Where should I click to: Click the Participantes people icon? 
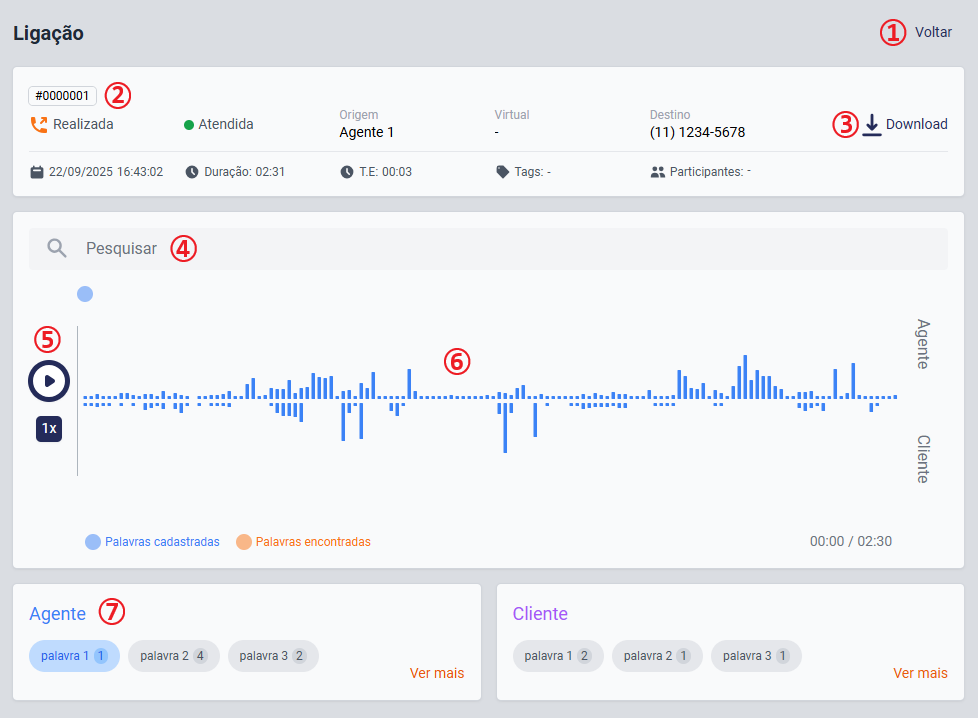point(657,172)
